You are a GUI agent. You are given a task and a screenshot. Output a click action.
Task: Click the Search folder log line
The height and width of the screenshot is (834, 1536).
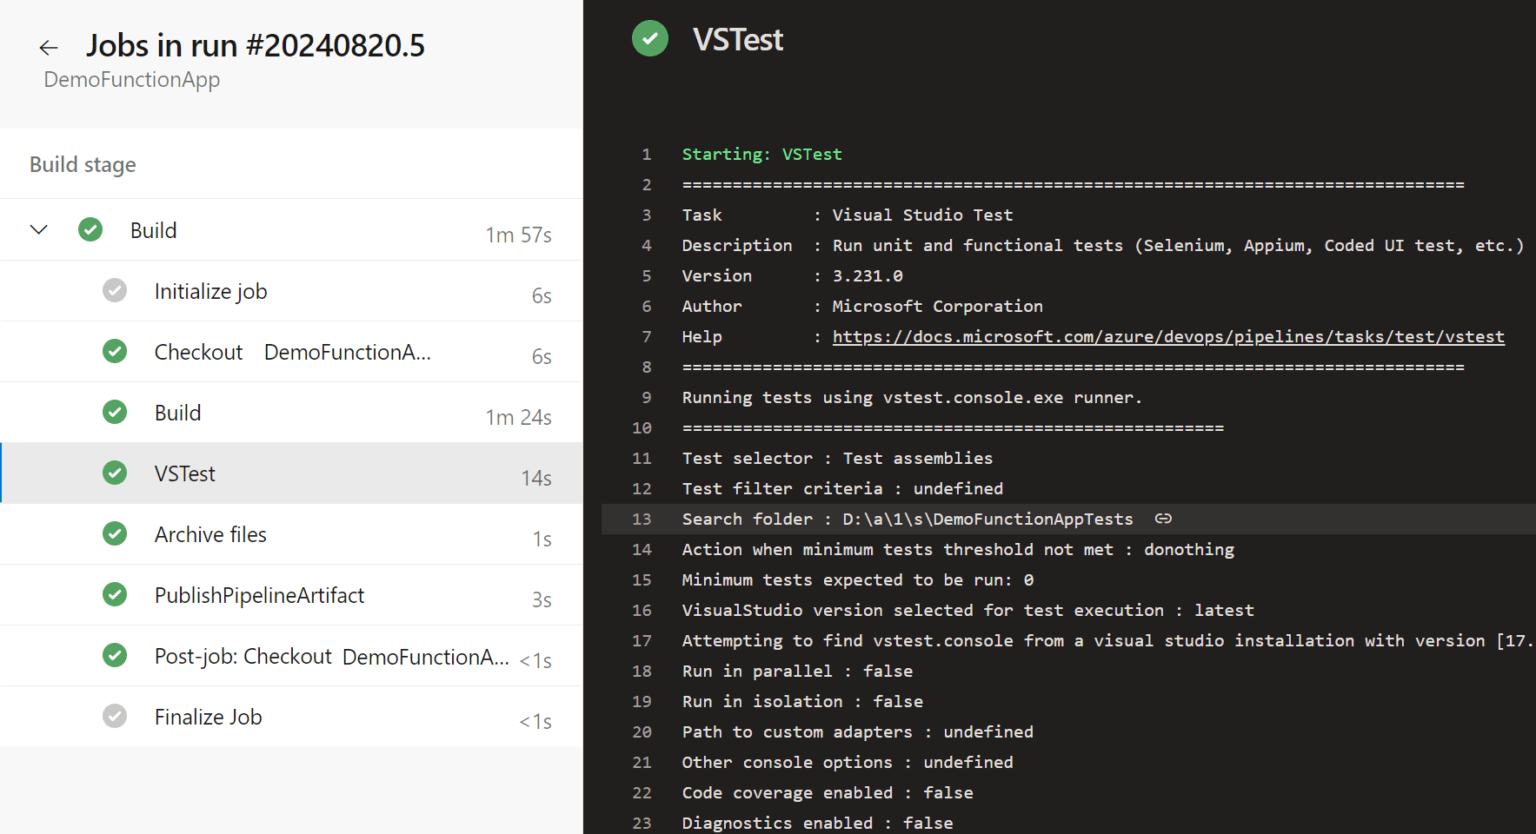[1068, 519]
